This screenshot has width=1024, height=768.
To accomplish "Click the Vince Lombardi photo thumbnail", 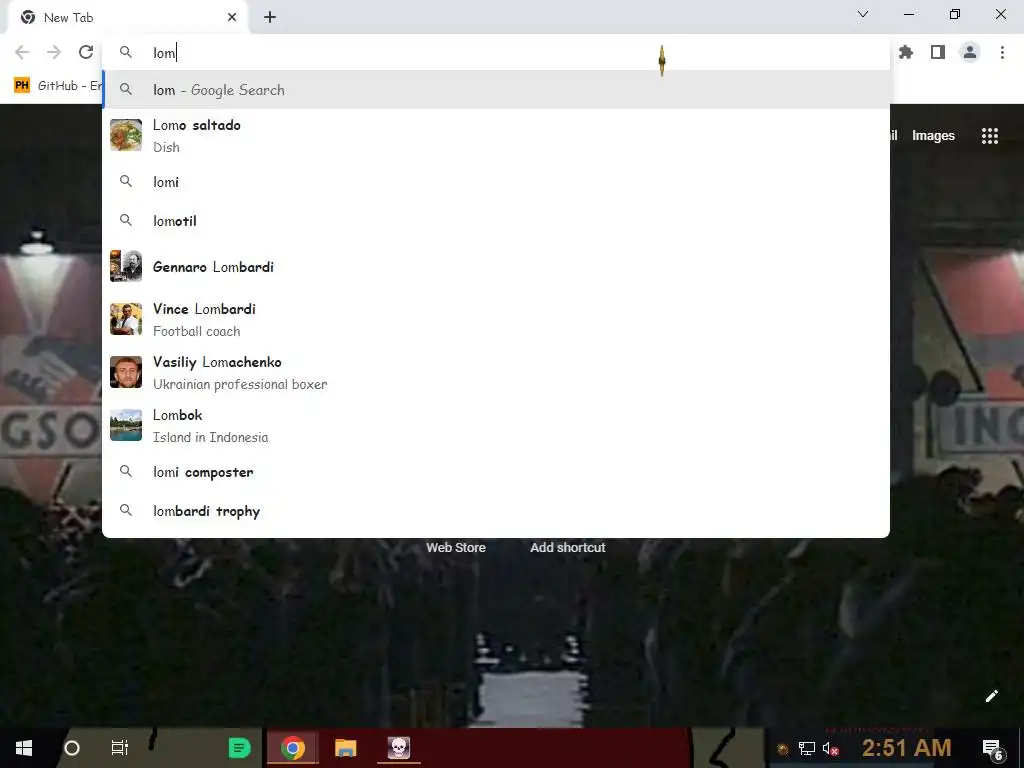I will point(126,319).
